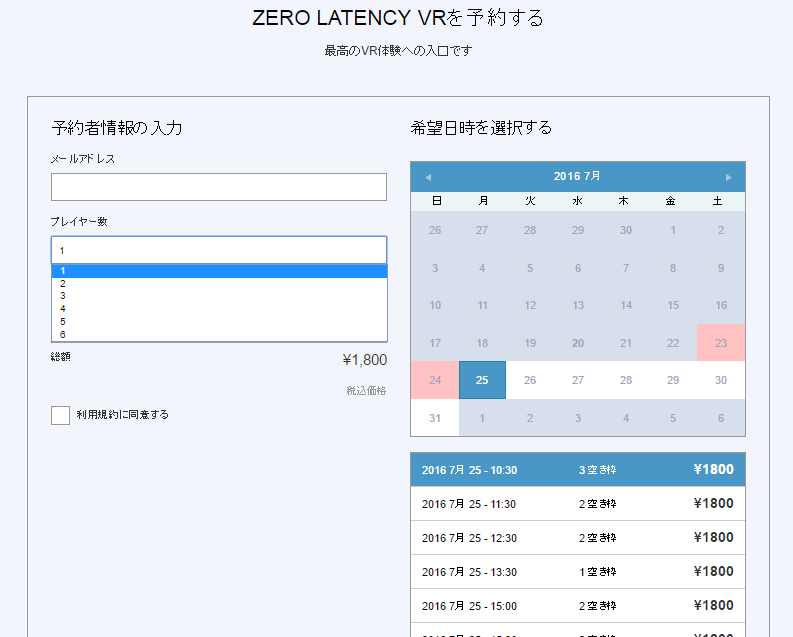
Task: Tick the 利用規約に同意する checkbox
Action: (x=60, y=415)
